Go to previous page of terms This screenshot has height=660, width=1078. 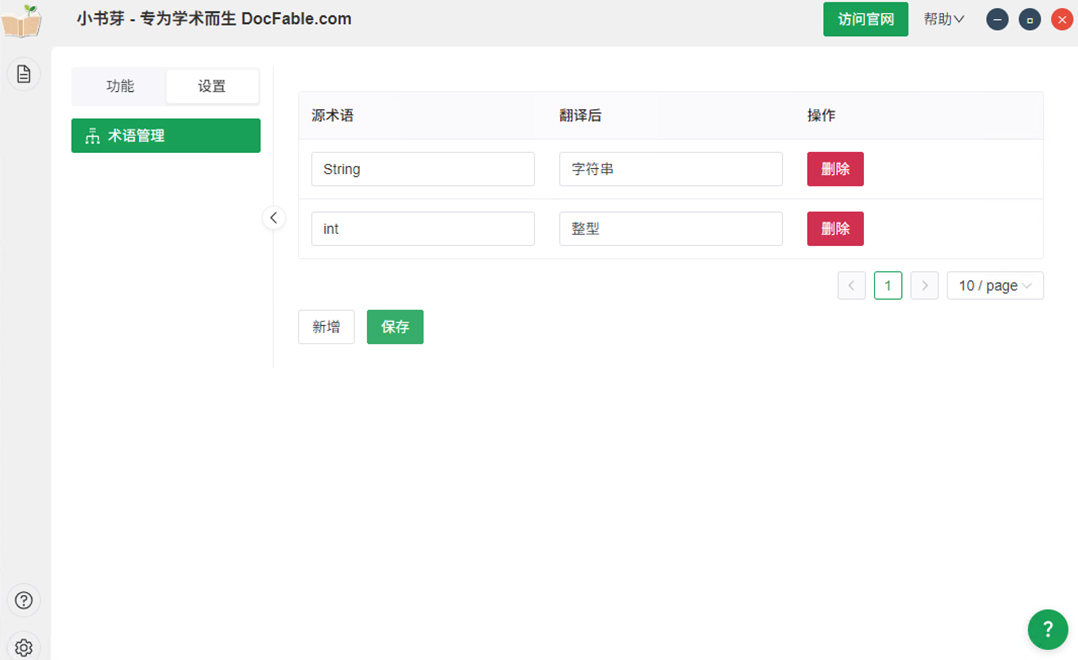tap(851, 286)
